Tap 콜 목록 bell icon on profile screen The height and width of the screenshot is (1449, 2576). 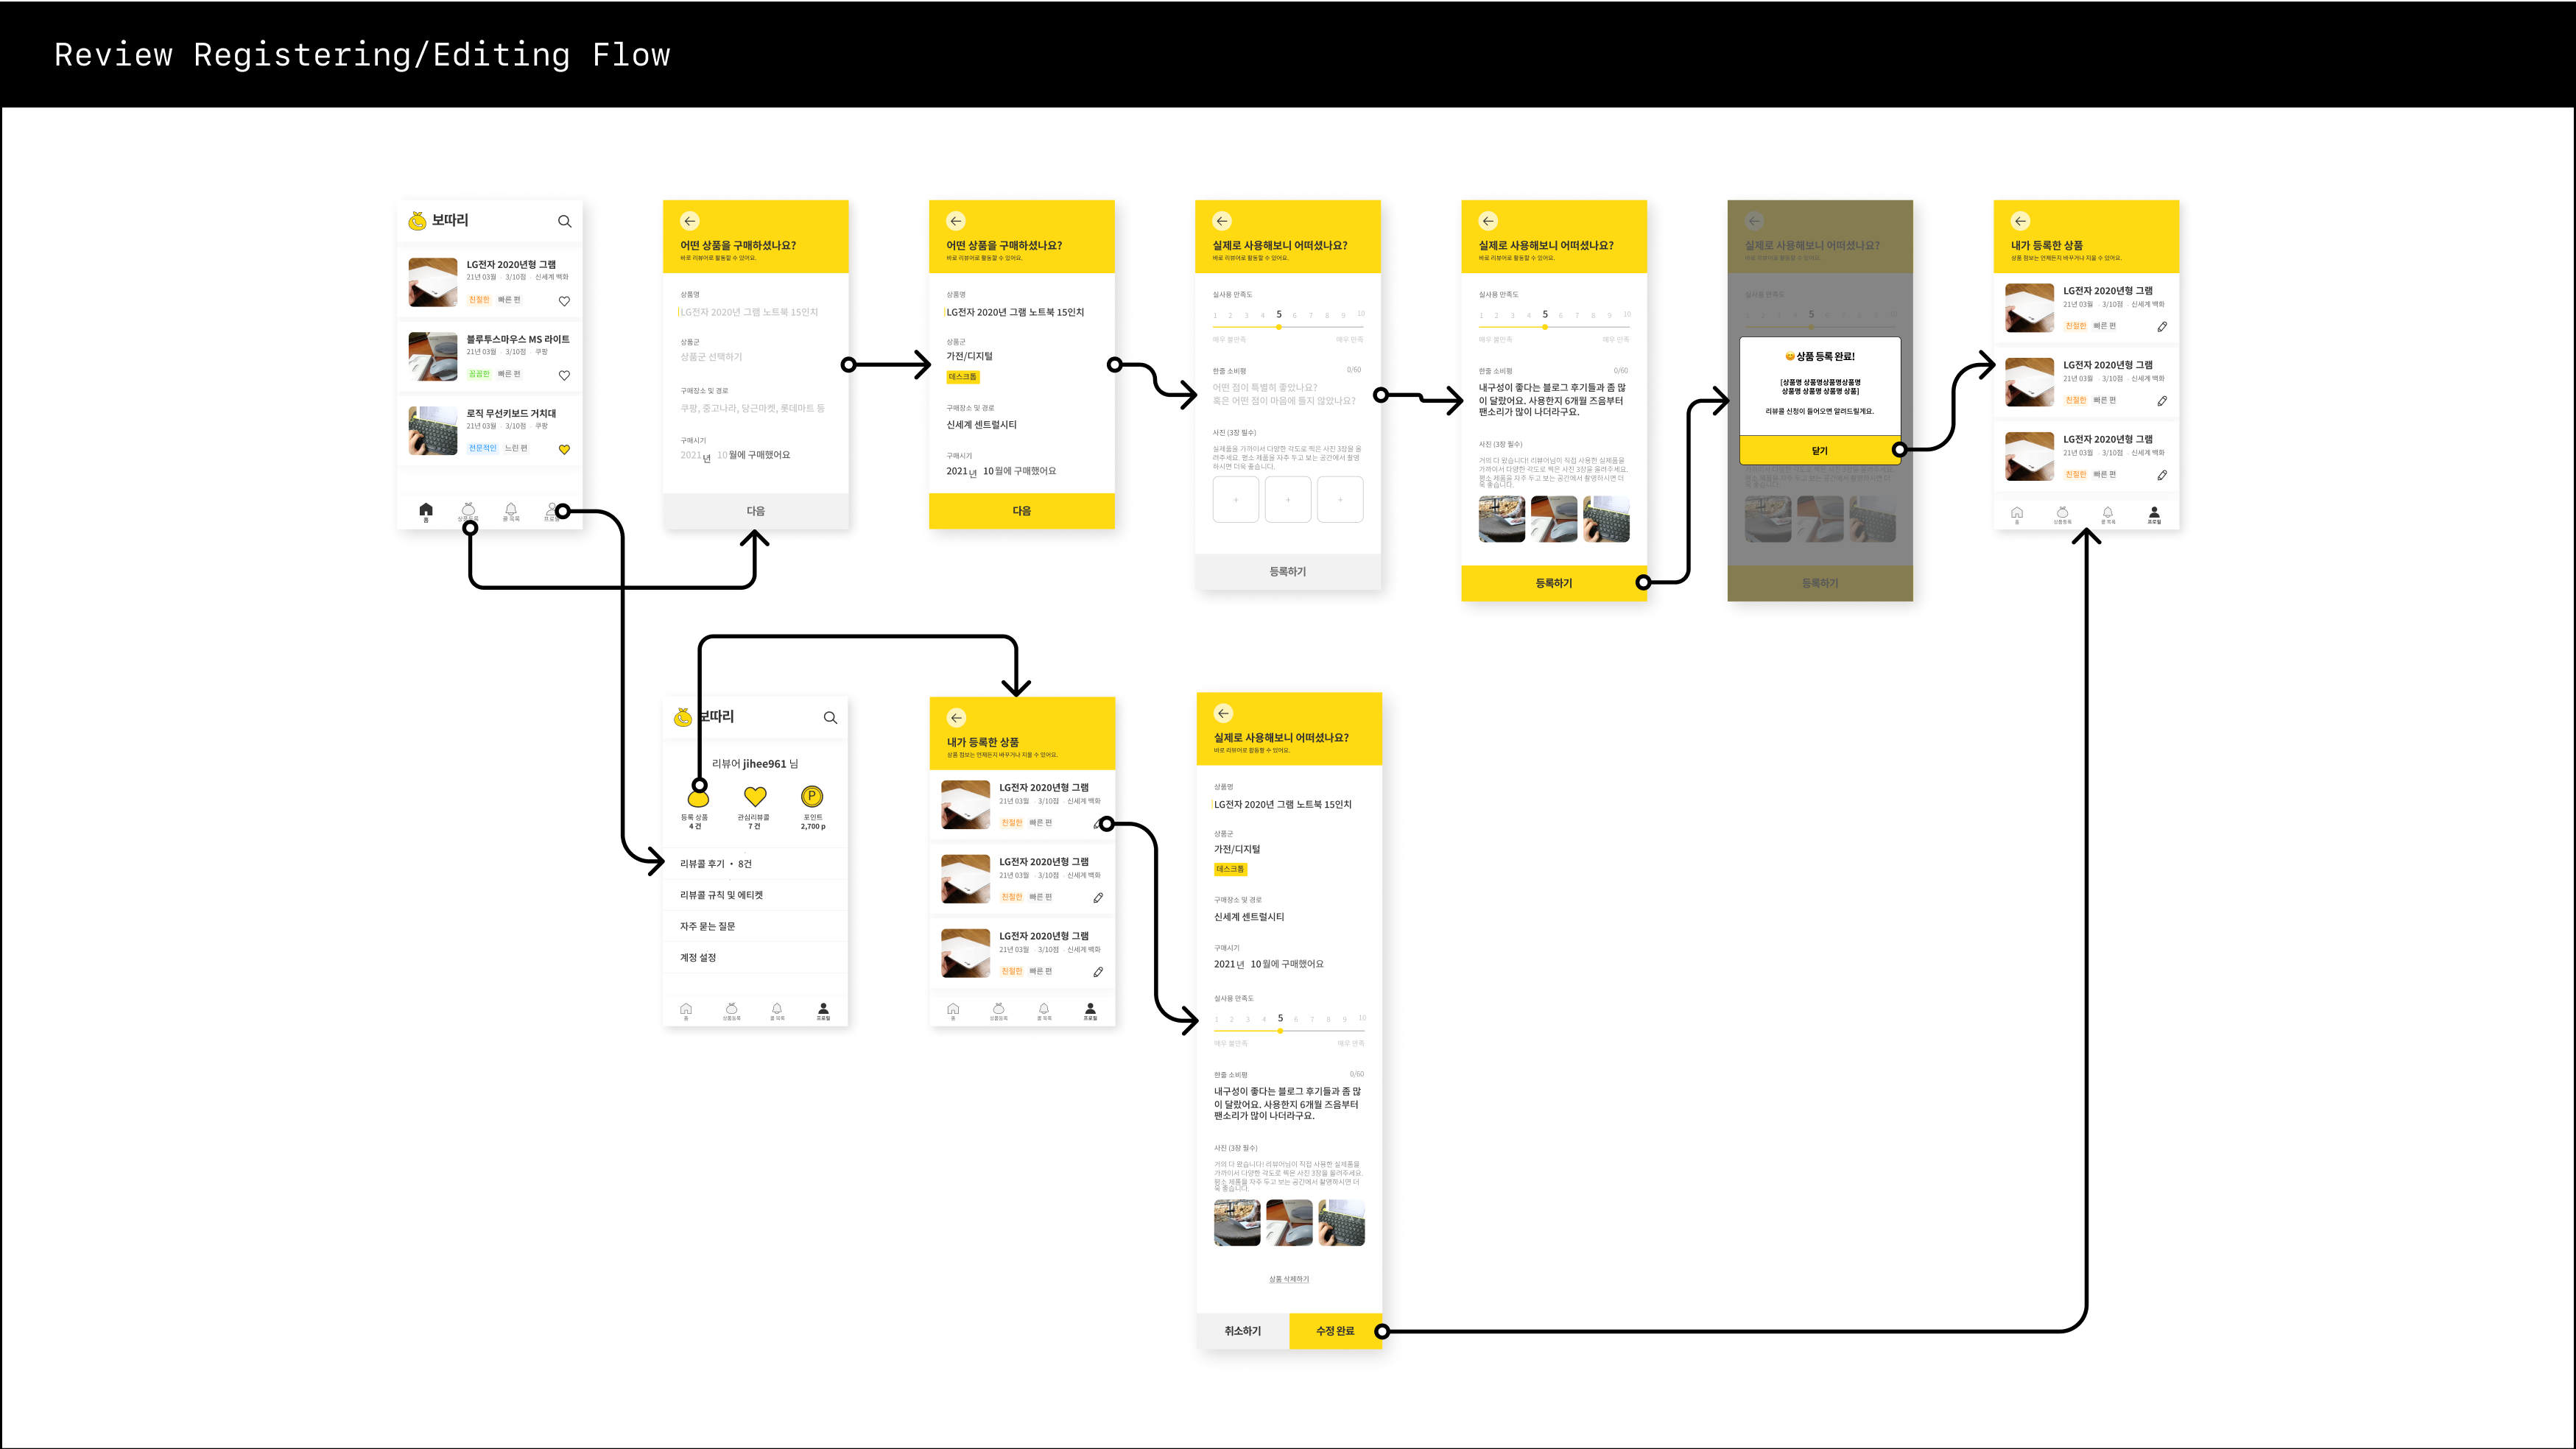click(x=777, y=1009)
